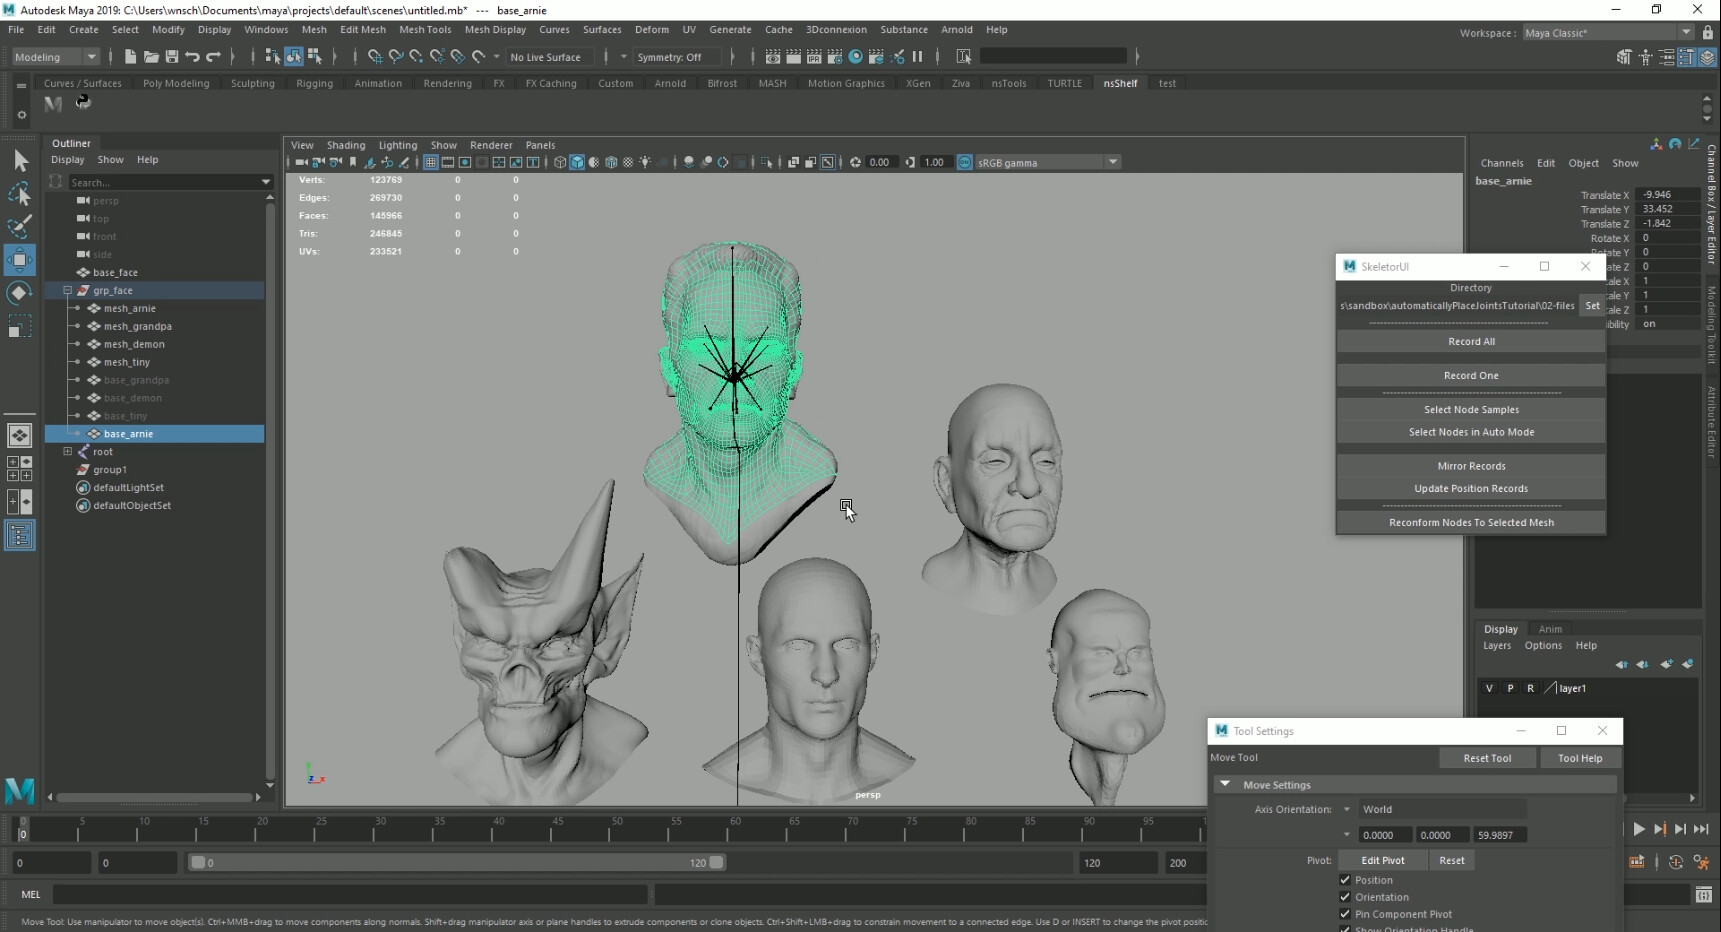Open the sRGB gamma dropdown

(1114, 162)
